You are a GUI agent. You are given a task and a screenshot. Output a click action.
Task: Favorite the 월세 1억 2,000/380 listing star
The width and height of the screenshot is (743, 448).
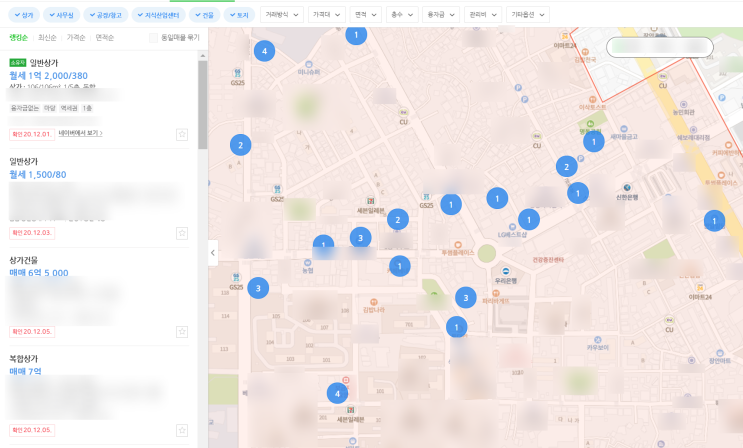tap(182, 134)
